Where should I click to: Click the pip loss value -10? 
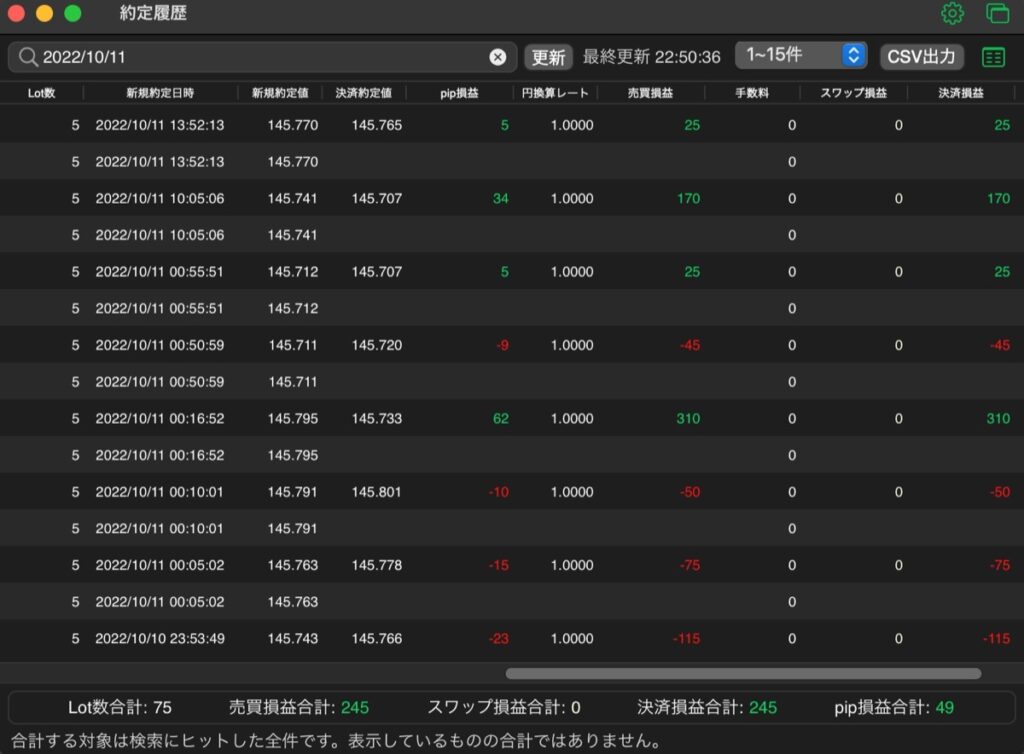[498, 492]
